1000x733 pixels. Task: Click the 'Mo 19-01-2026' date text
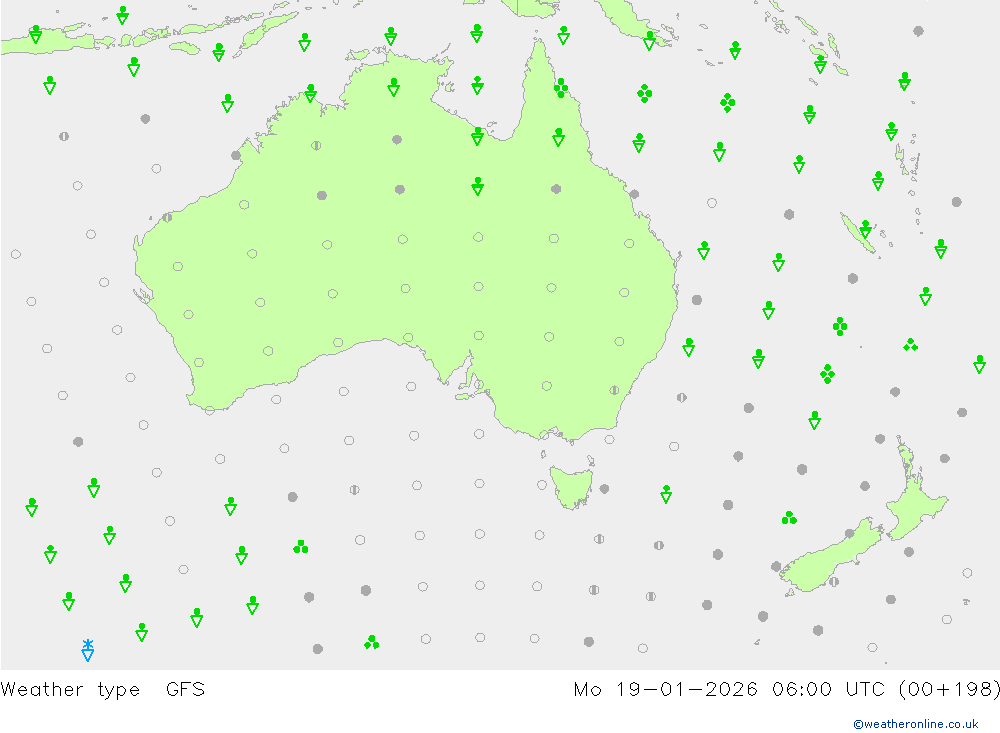coord(665,690)
